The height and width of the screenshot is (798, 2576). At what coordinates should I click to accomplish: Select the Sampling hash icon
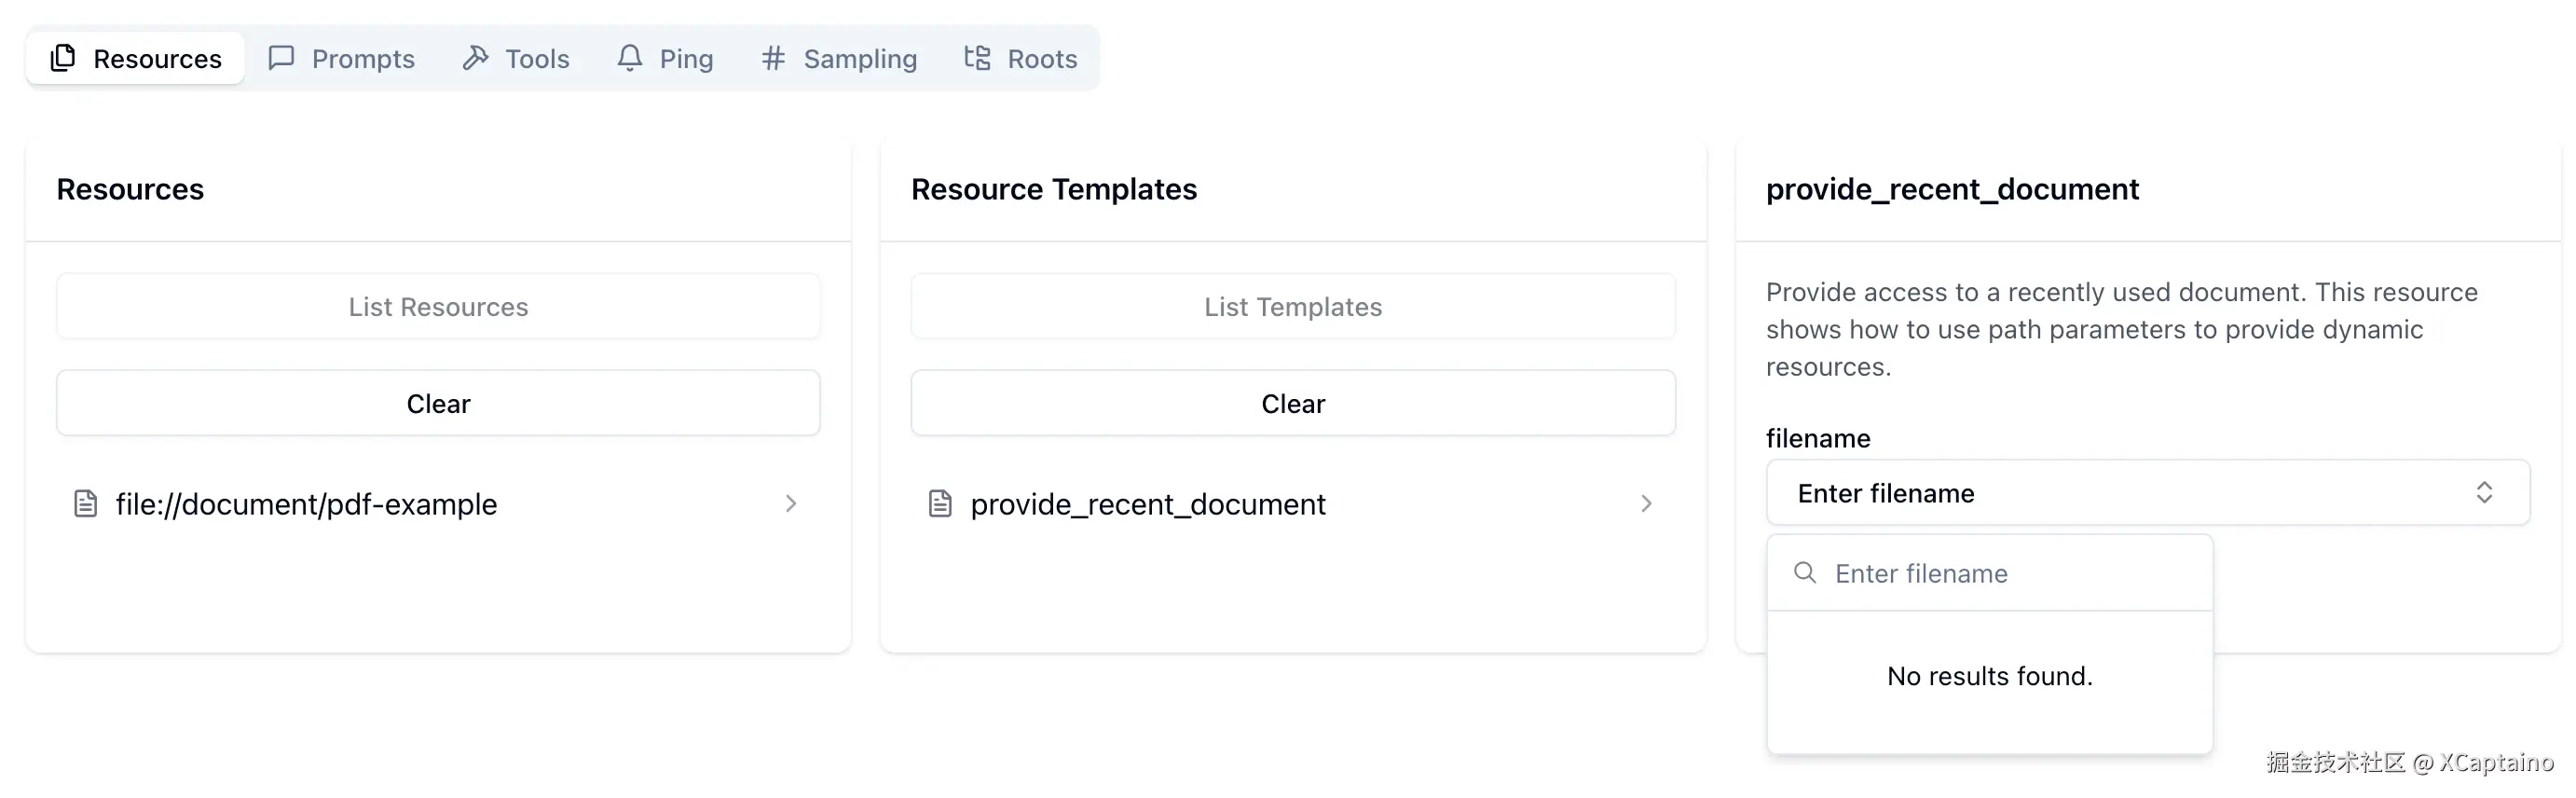click(x=772, y=58)
